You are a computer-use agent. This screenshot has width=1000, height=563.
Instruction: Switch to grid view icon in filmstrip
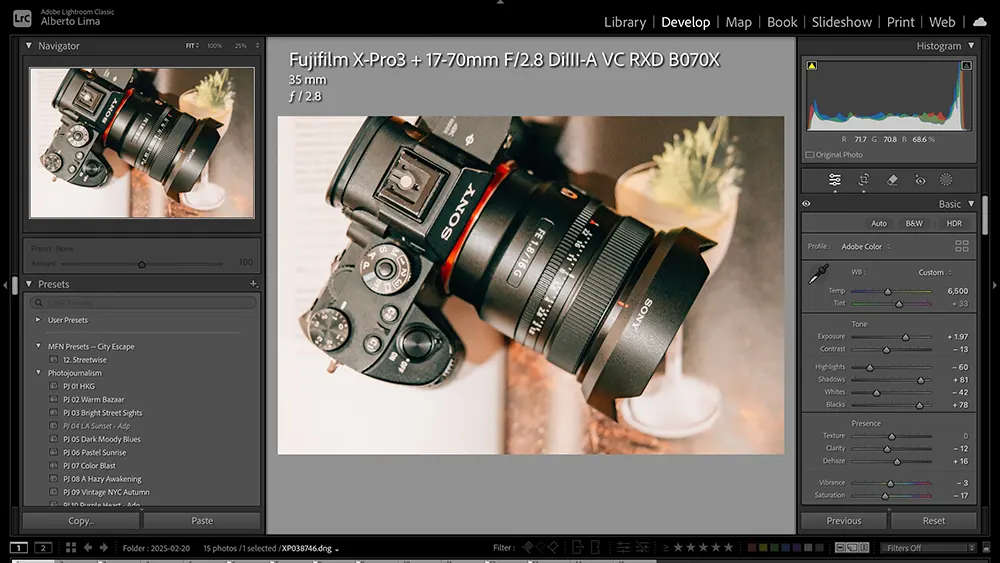coord(71,548)
